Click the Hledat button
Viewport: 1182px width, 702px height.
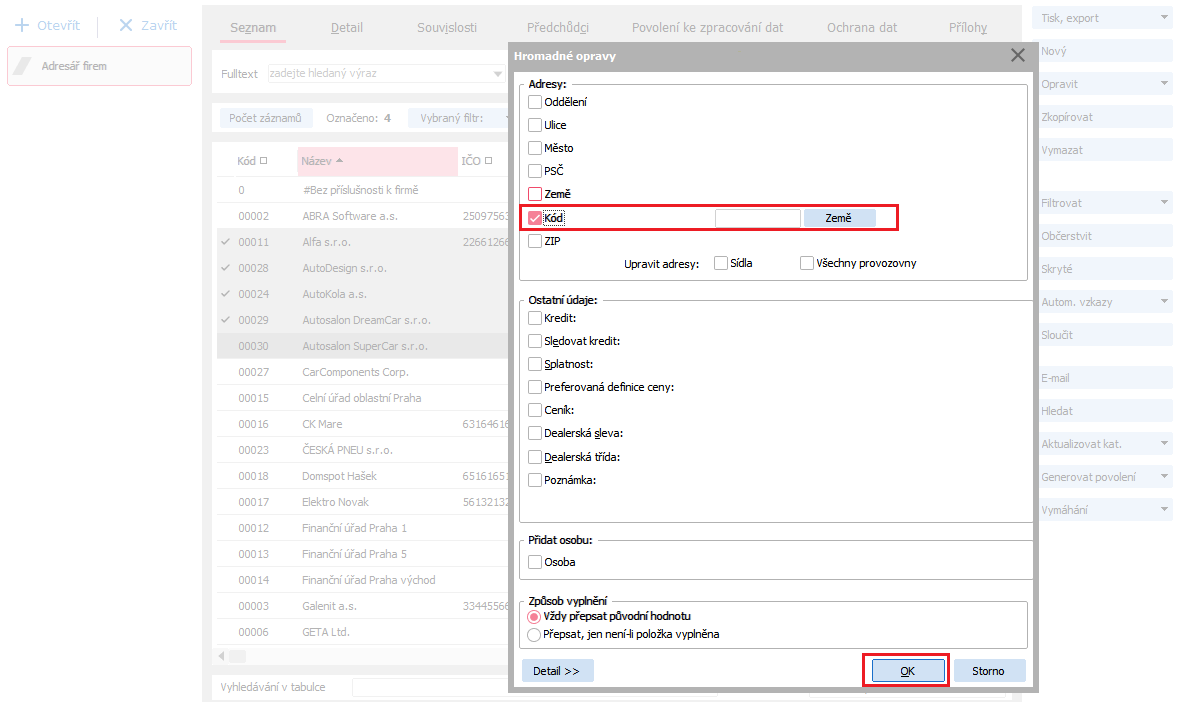(1105, 411)
